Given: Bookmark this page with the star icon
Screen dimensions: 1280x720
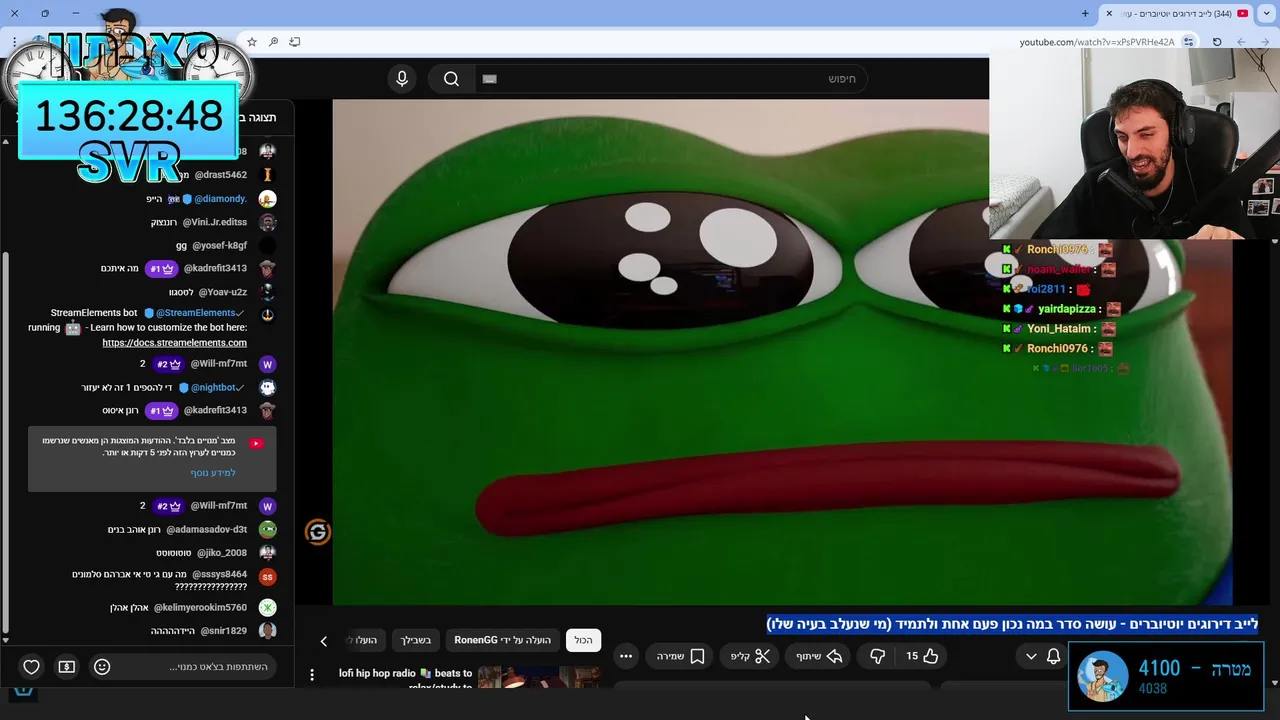Looking at the screenshot, I should tap(252, 42).
